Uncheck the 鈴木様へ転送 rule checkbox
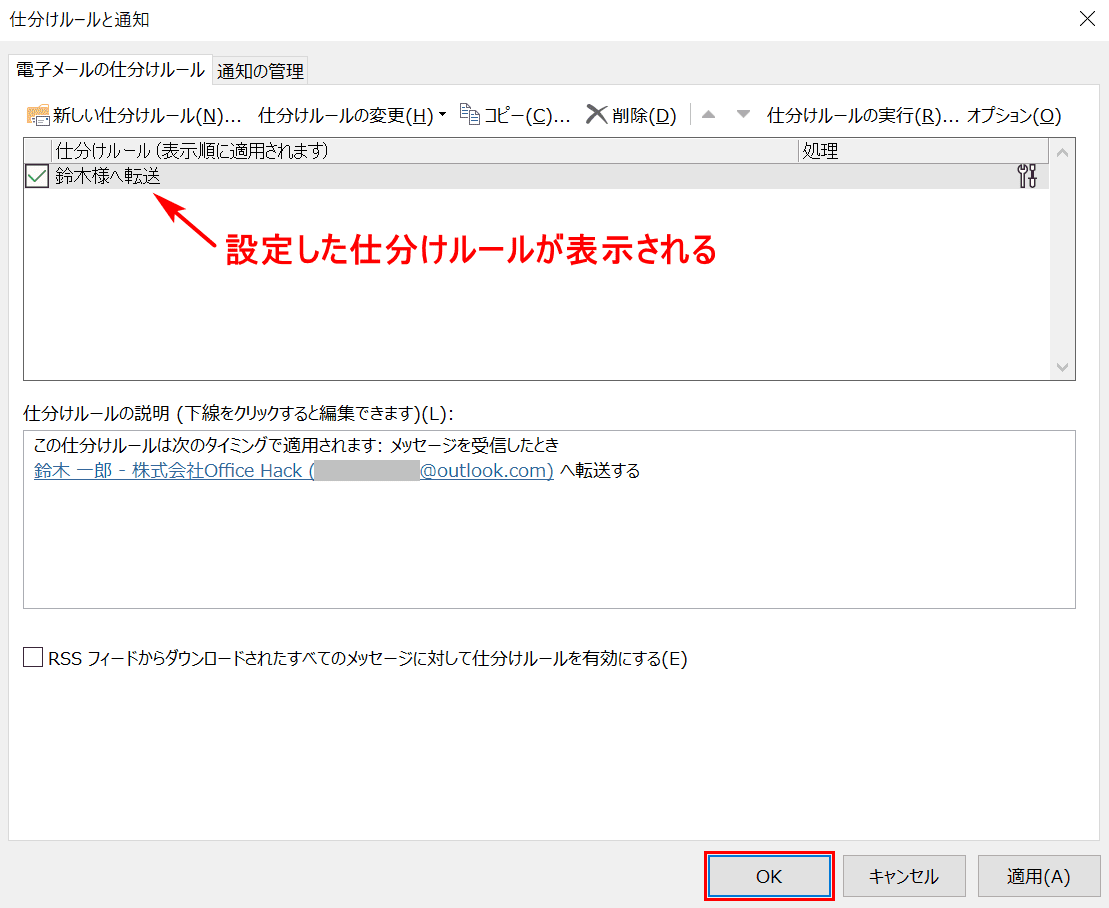This screenshot has width=1109, height=908. [37, 177]
